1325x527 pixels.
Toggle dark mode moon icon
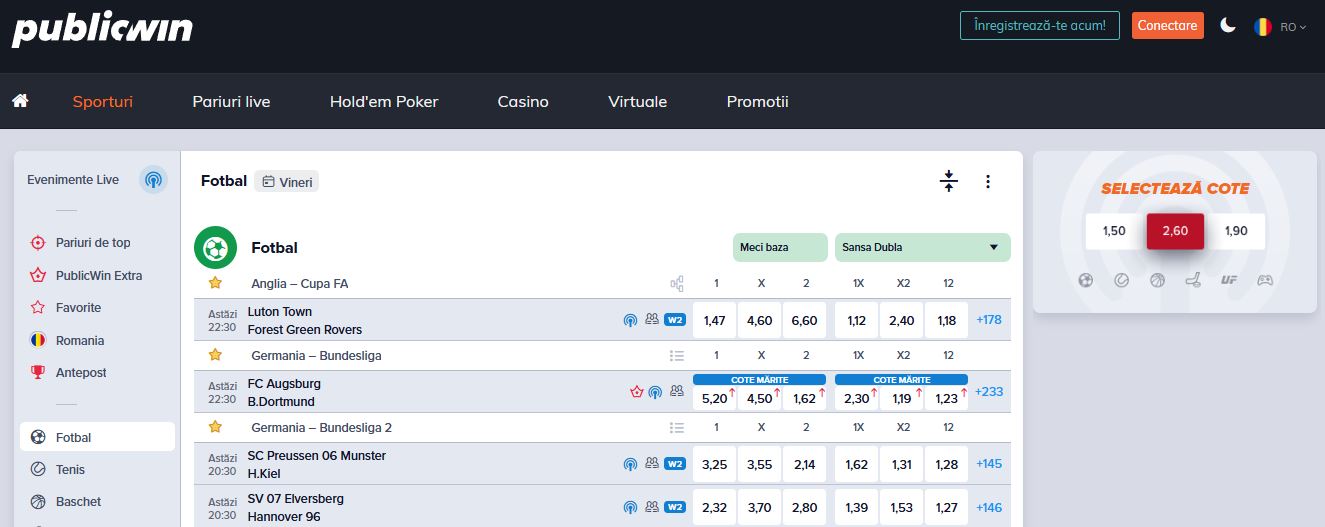(x=1228, y=26)
